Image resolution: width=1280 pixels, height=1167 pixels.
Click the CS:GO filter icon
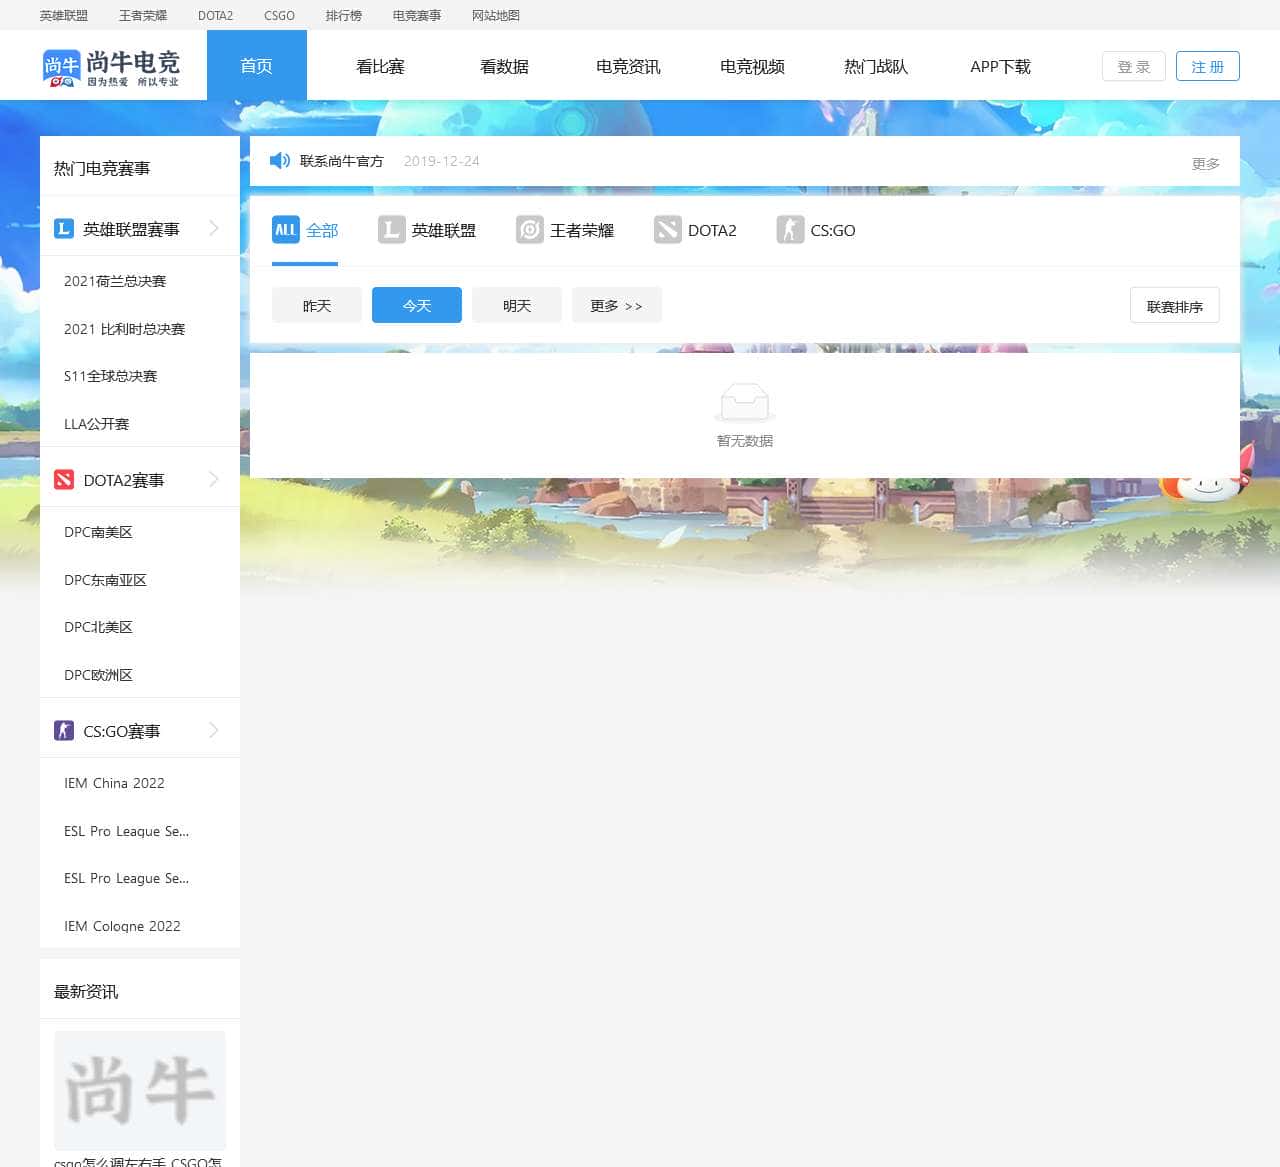[x=790, y=230]
